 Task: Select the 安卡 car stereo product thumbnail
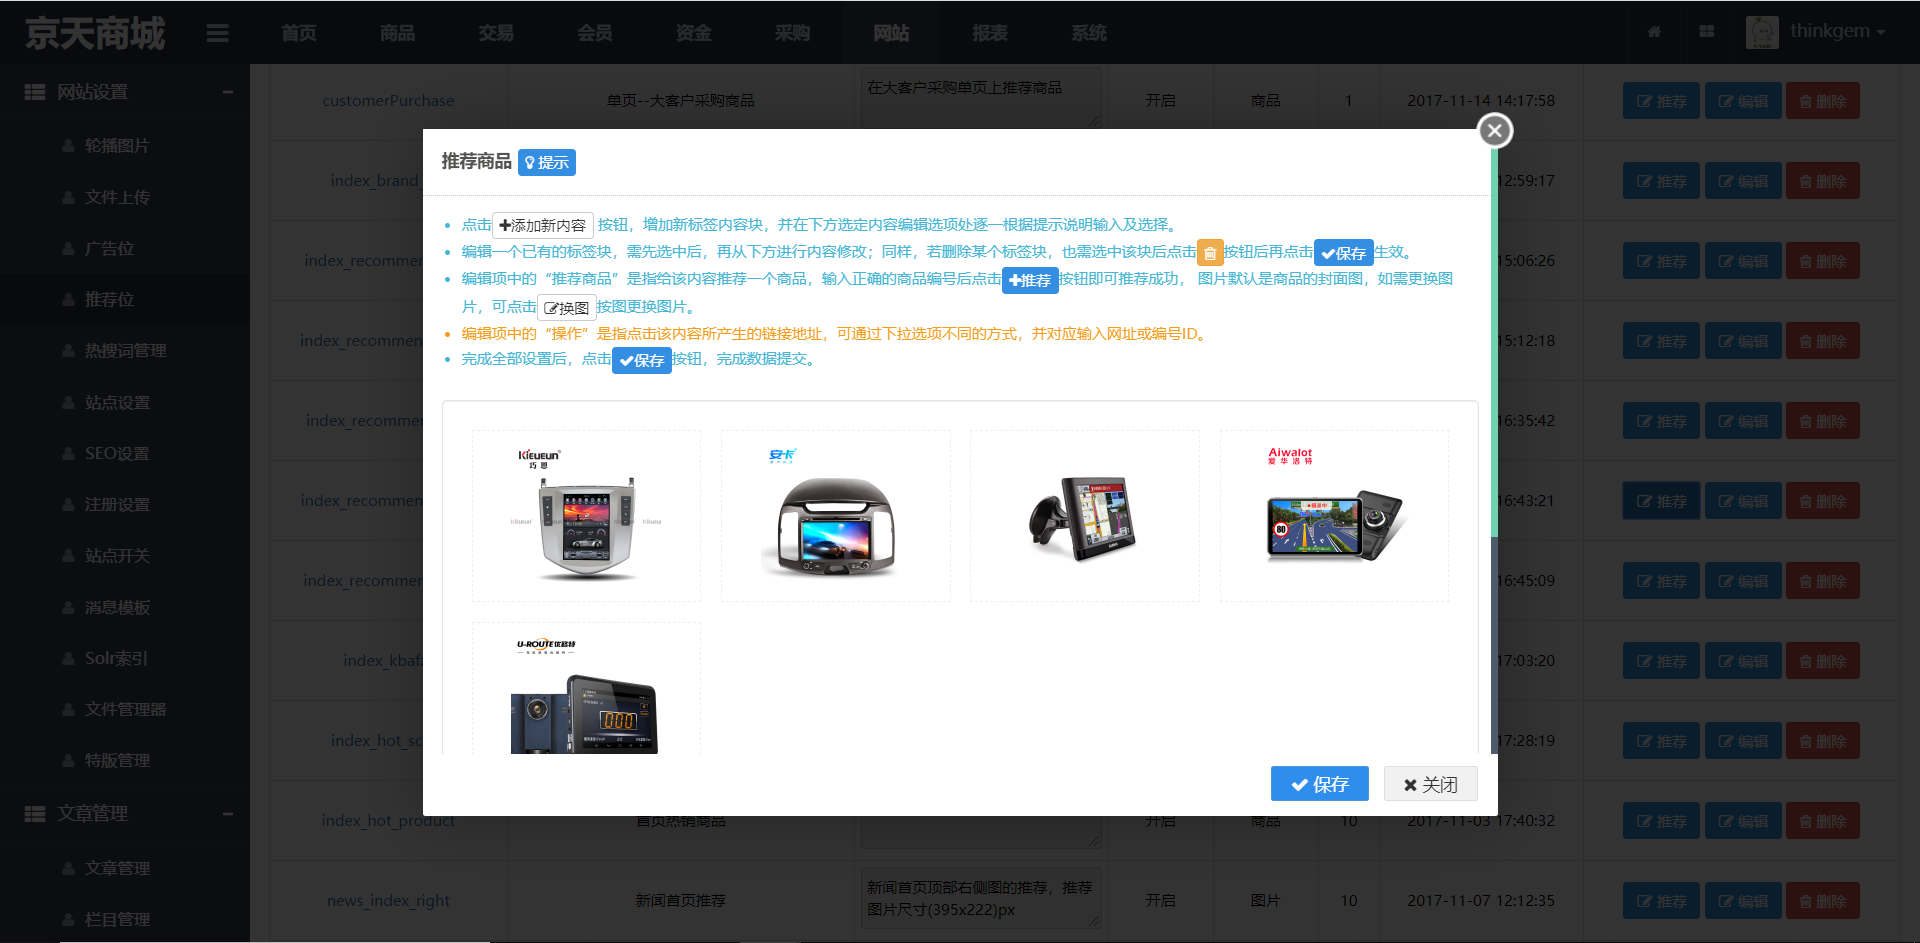(836, 515)
